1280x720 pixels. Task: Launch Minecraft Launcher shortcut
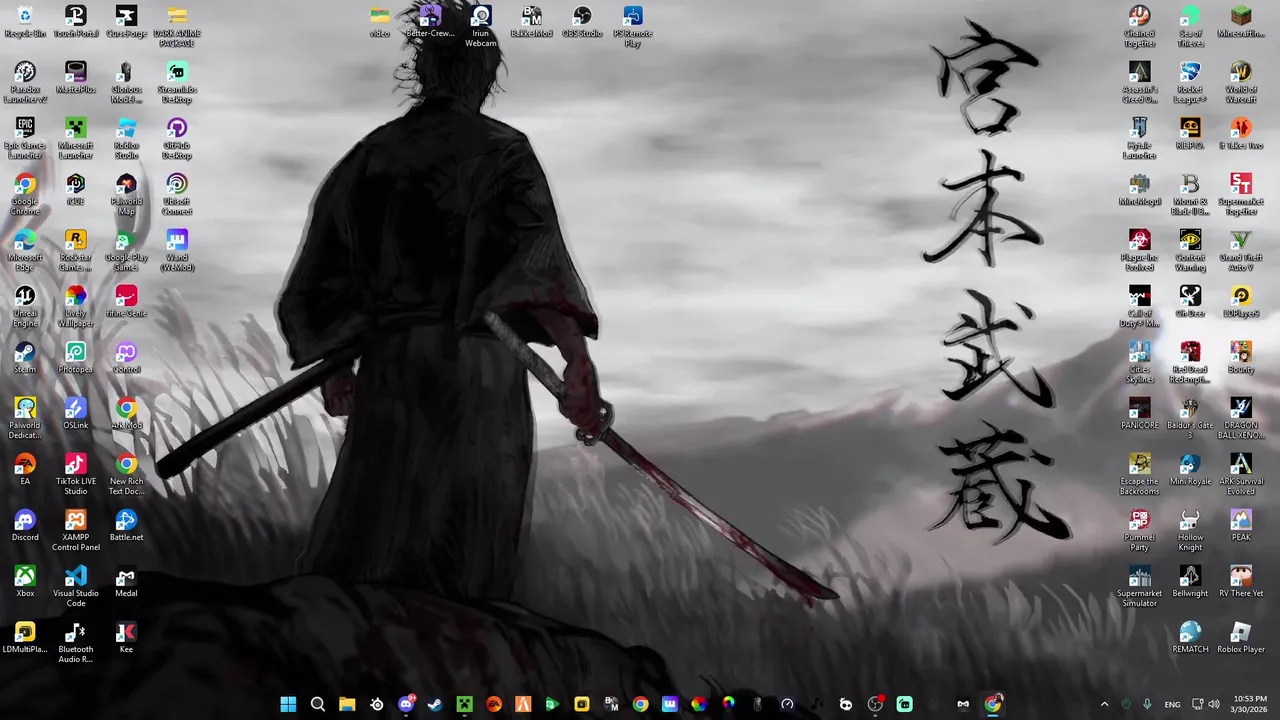[76, 139]
